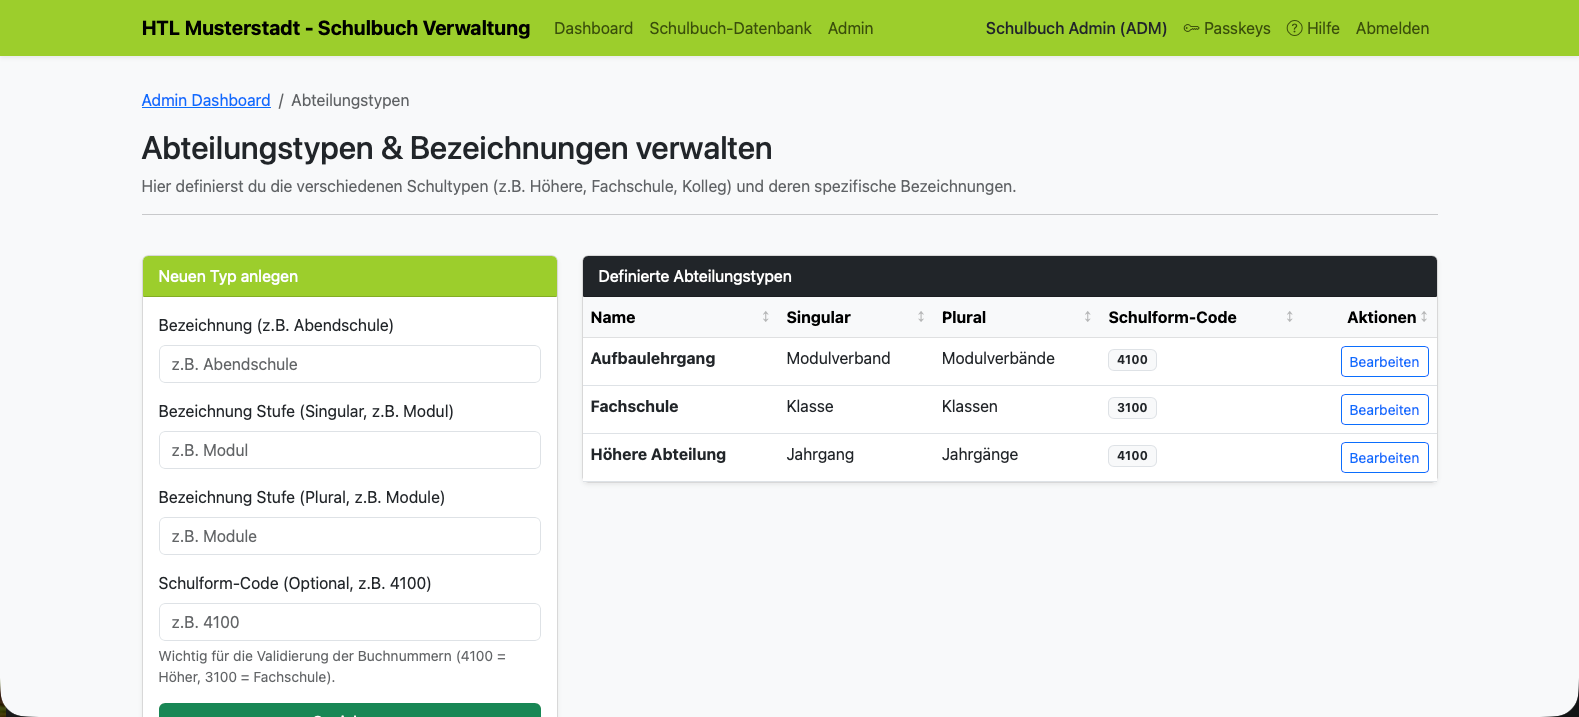Click the partially visible green save button
Image resolution: width=1579 pixels, height=717 pixels.
click(x=350, y=710)
